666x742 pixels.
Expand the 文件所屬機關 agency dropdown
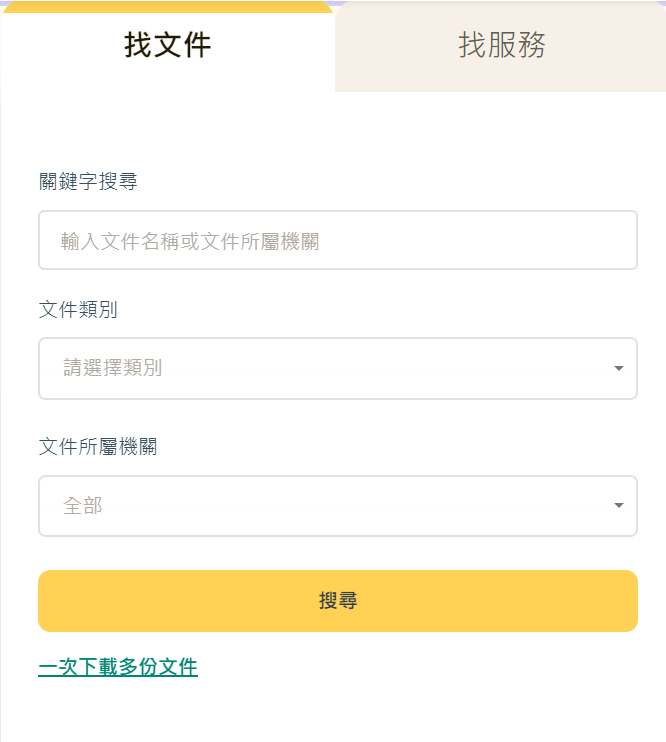point(337,506)
